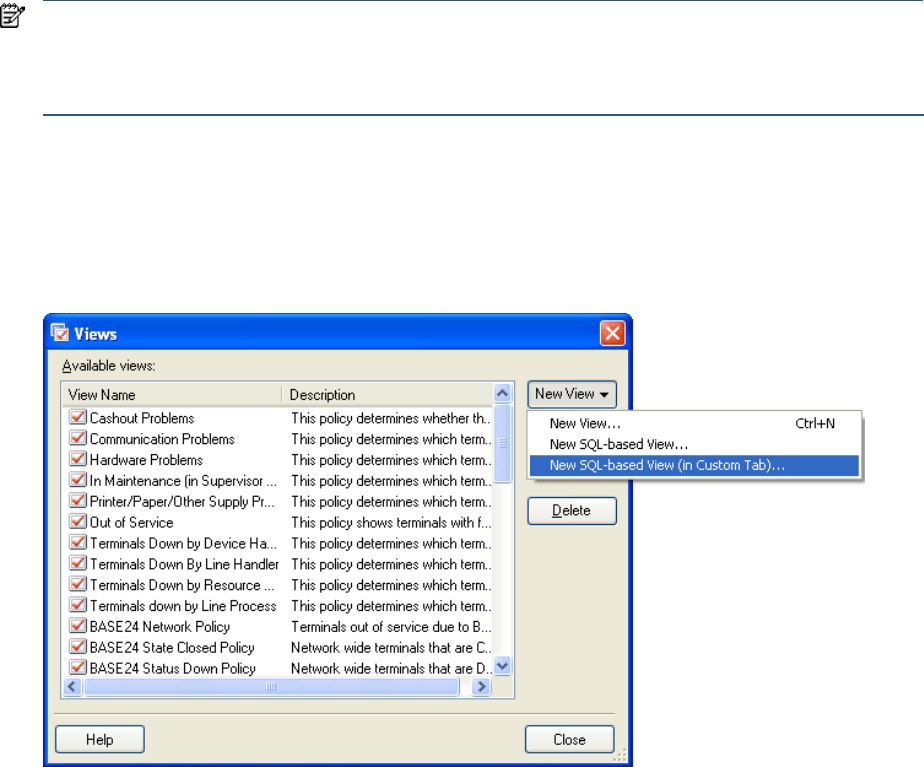Select the Terminals down by Line Process row
The image size is (924, 767).
[x=183, y=606]
